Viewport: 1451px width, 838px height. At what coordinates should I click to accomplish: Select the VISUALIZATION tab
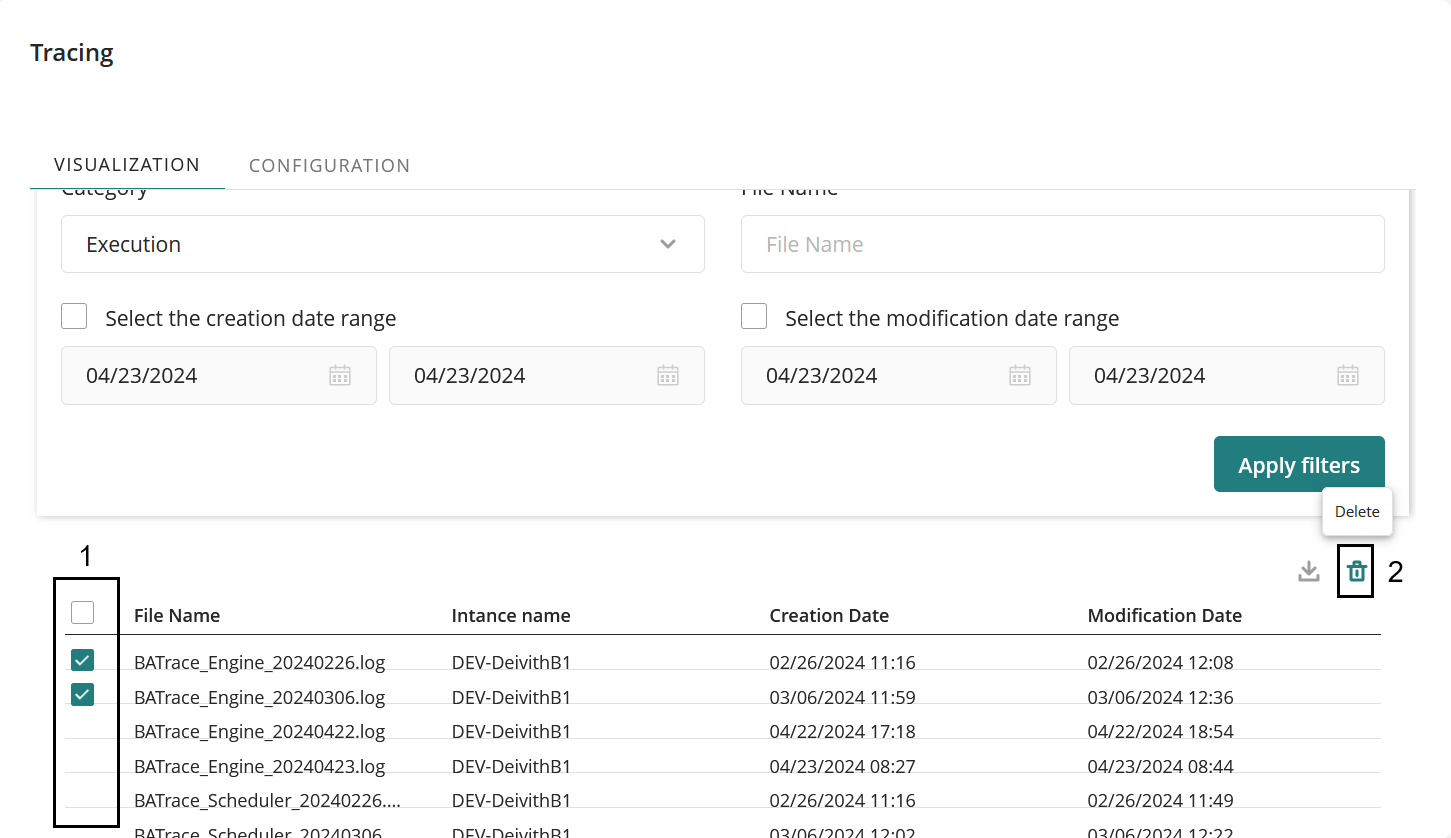[127, 165]
